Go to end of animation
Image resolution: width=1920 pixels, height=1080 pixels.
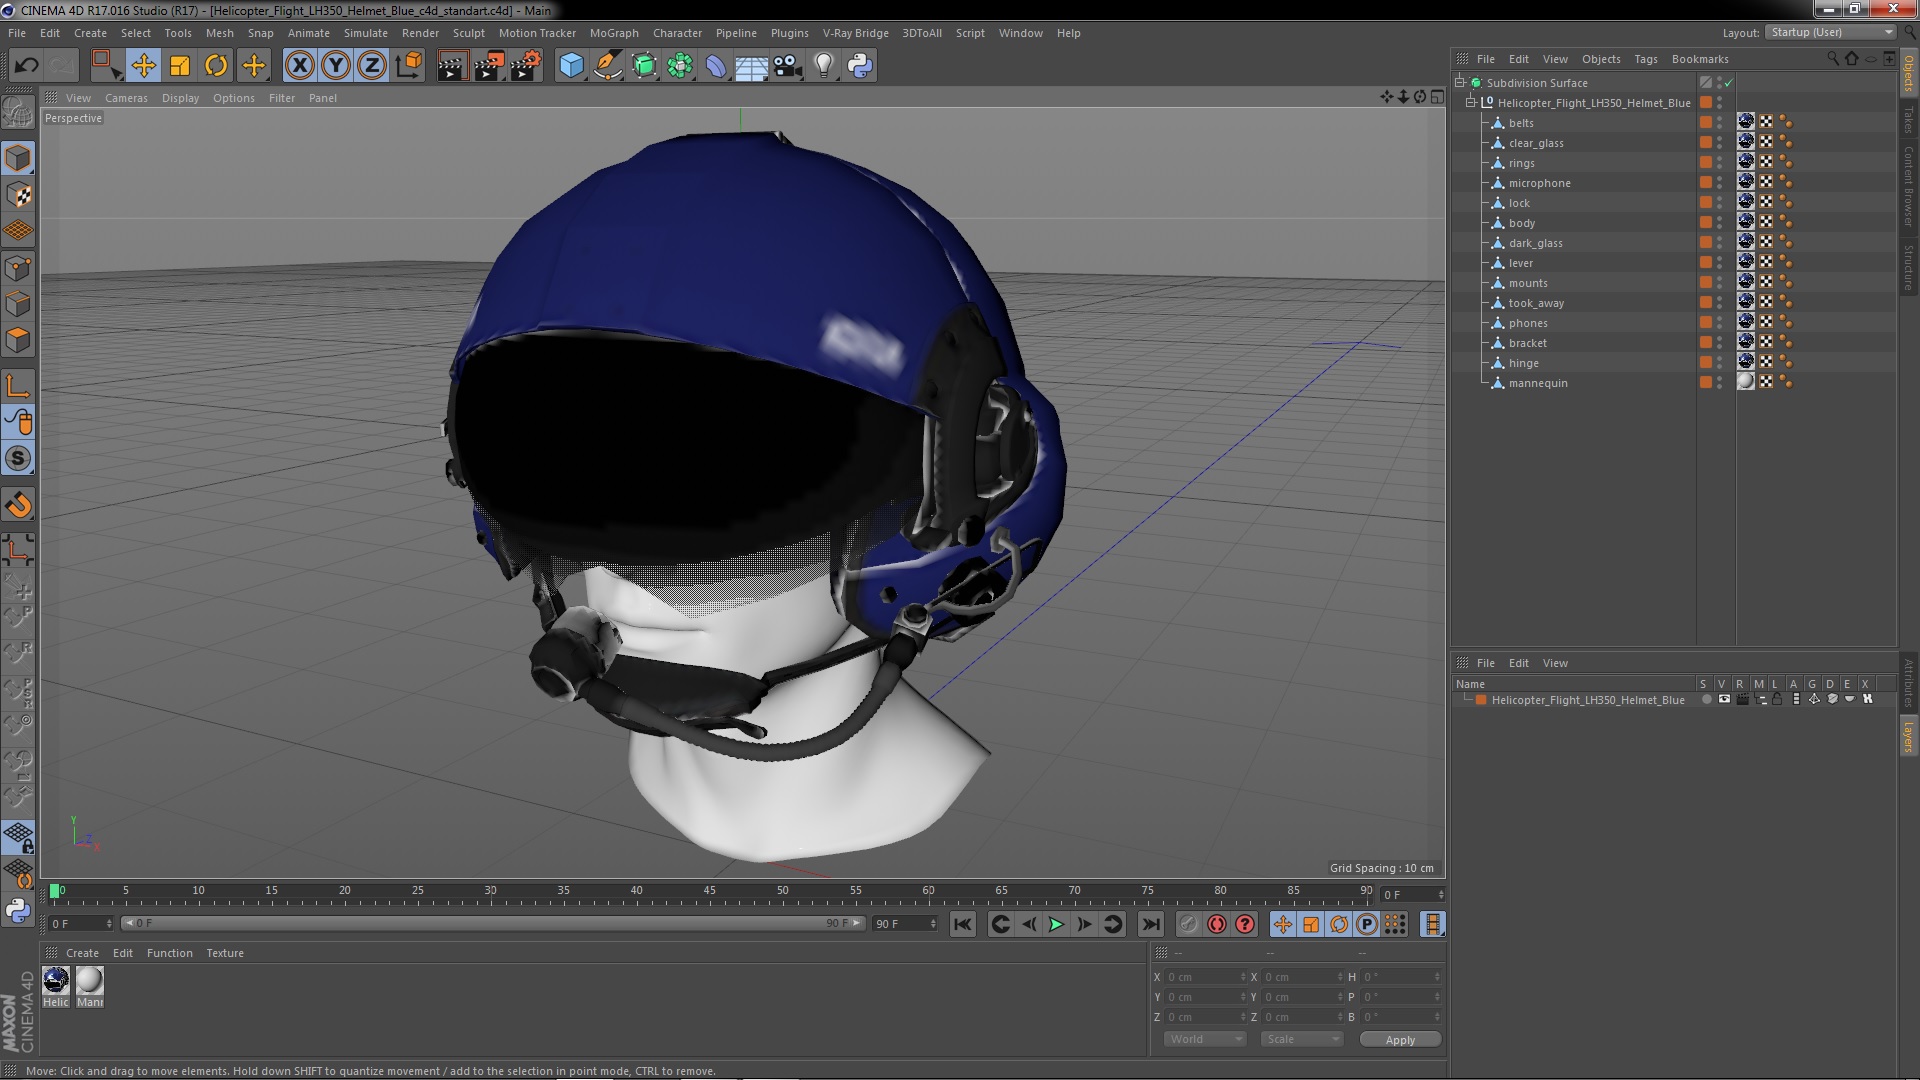coord(1151,924)
